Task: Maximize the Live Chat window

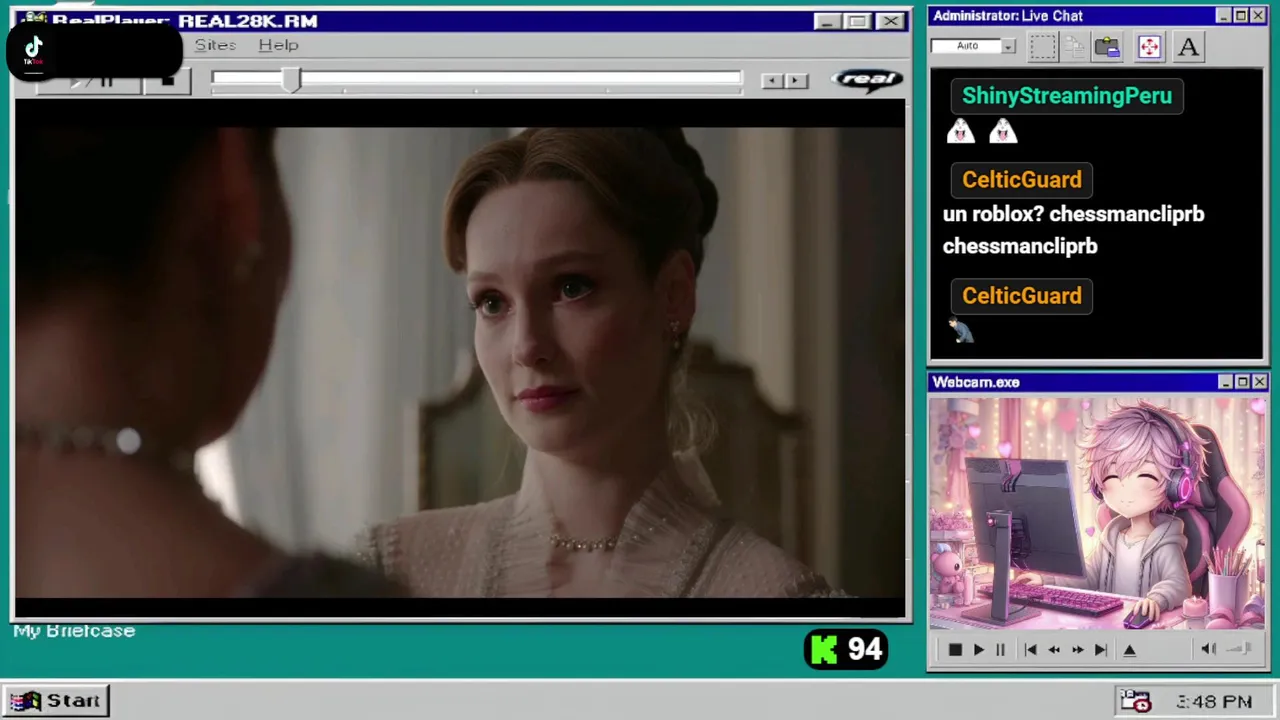Action: 1241,16
